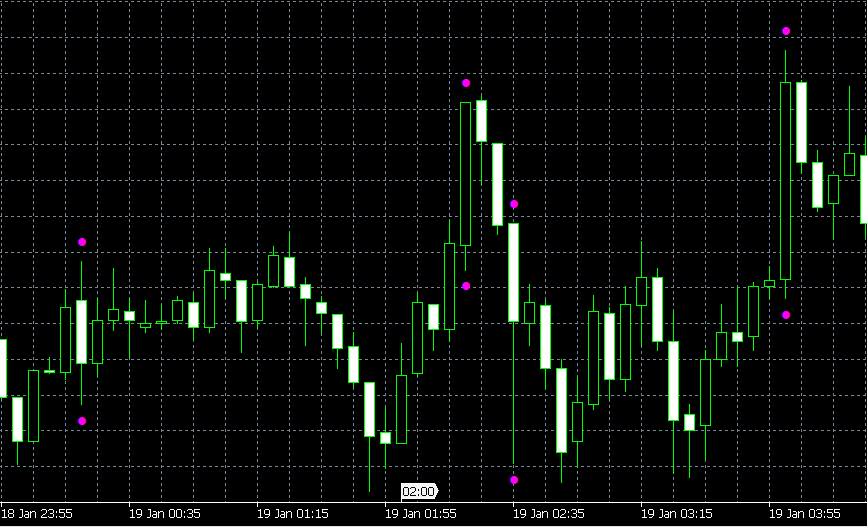Select the 19 Jan 02:35 time label

[549, 514]
